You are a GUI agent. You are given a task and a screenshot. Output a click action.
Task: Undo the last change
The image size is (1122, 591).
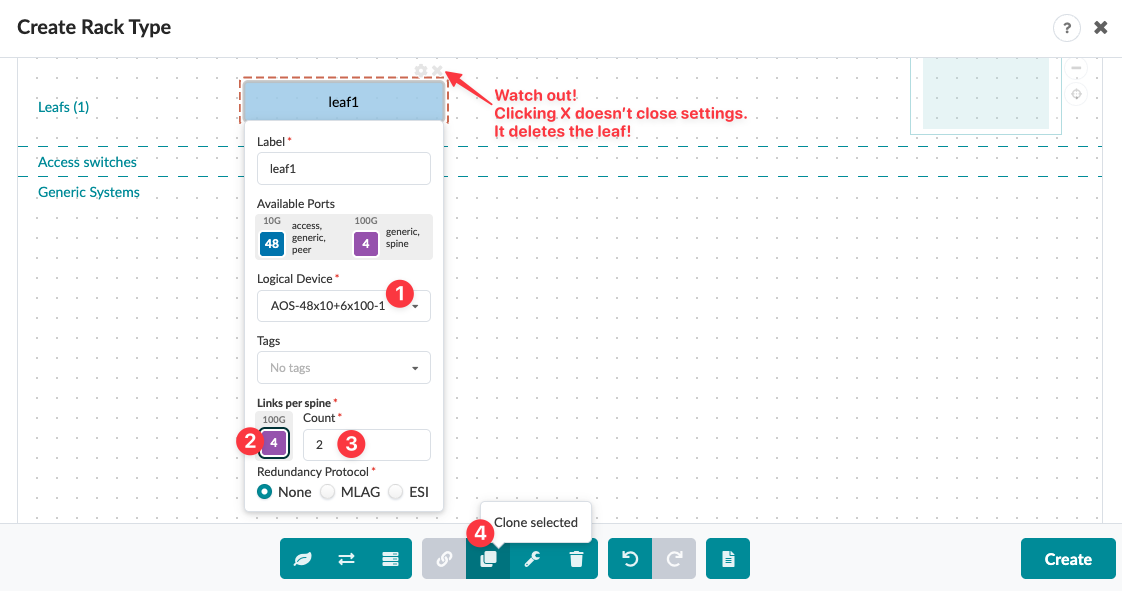point(629,559)
